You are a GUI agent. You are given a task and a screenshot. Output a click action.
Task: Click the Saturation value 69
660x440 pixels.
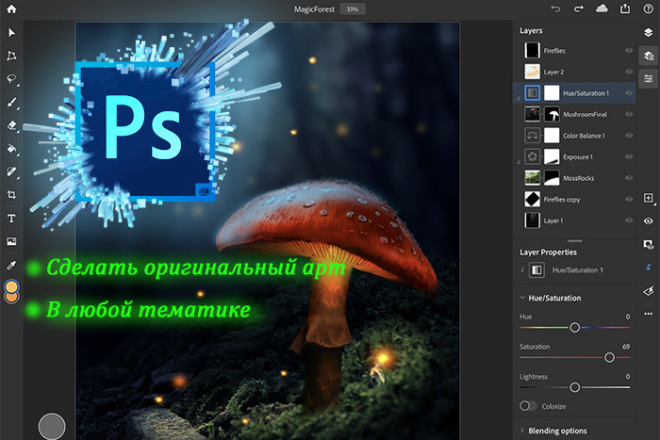pyautogui.click(x=626, y=347)
